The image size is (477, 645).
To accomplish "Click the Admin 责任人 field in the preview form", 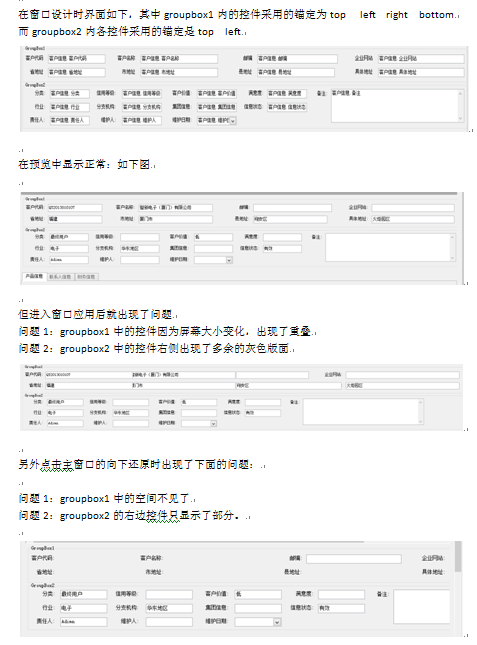I will pyautogui.click(x=69, y=260).
